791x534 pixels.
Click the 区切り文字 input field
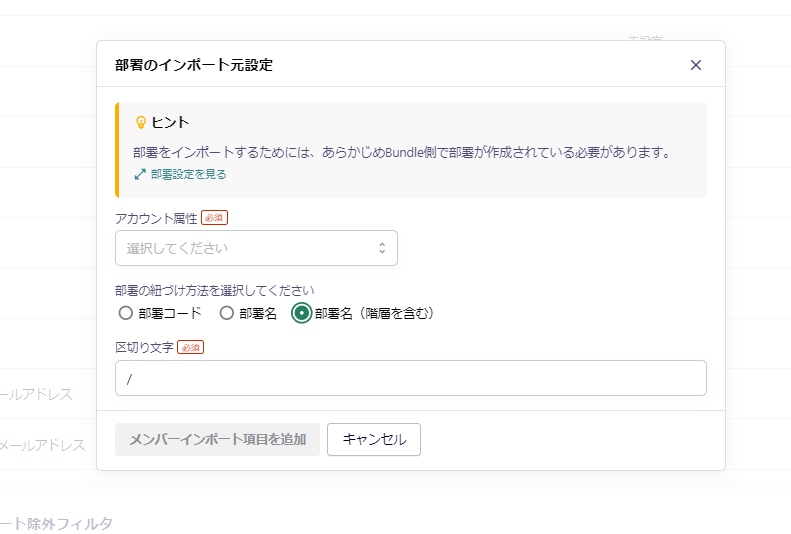tap(411, 378)
